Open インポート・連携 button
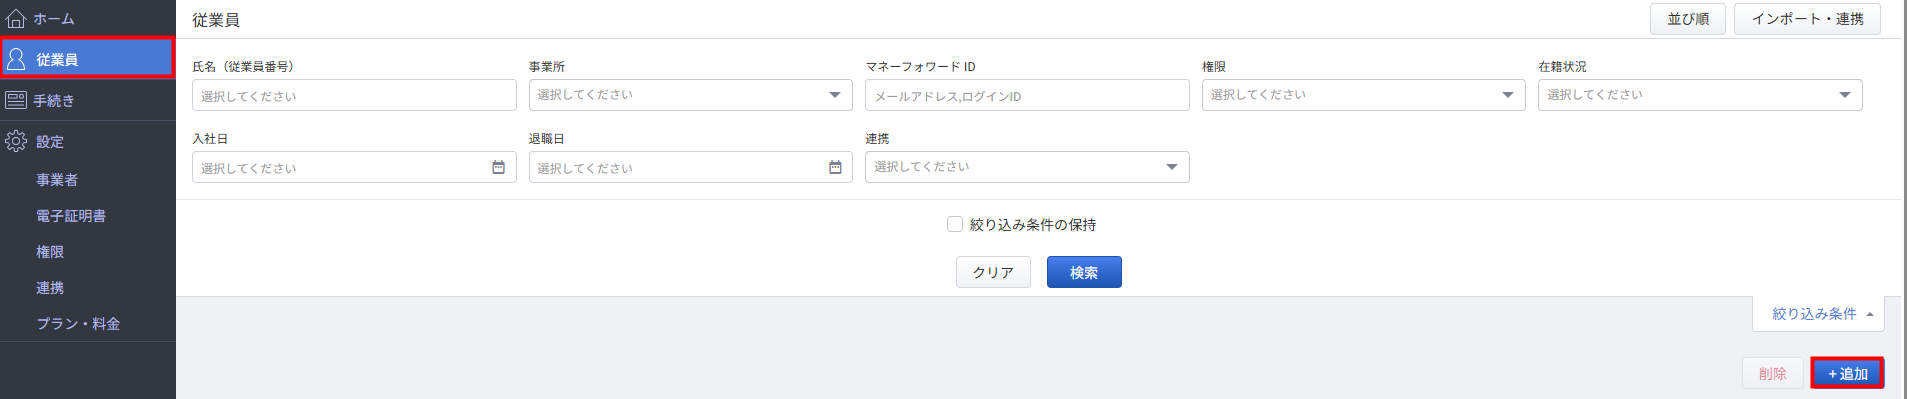1907x399 pixels. coord(1807,19)
